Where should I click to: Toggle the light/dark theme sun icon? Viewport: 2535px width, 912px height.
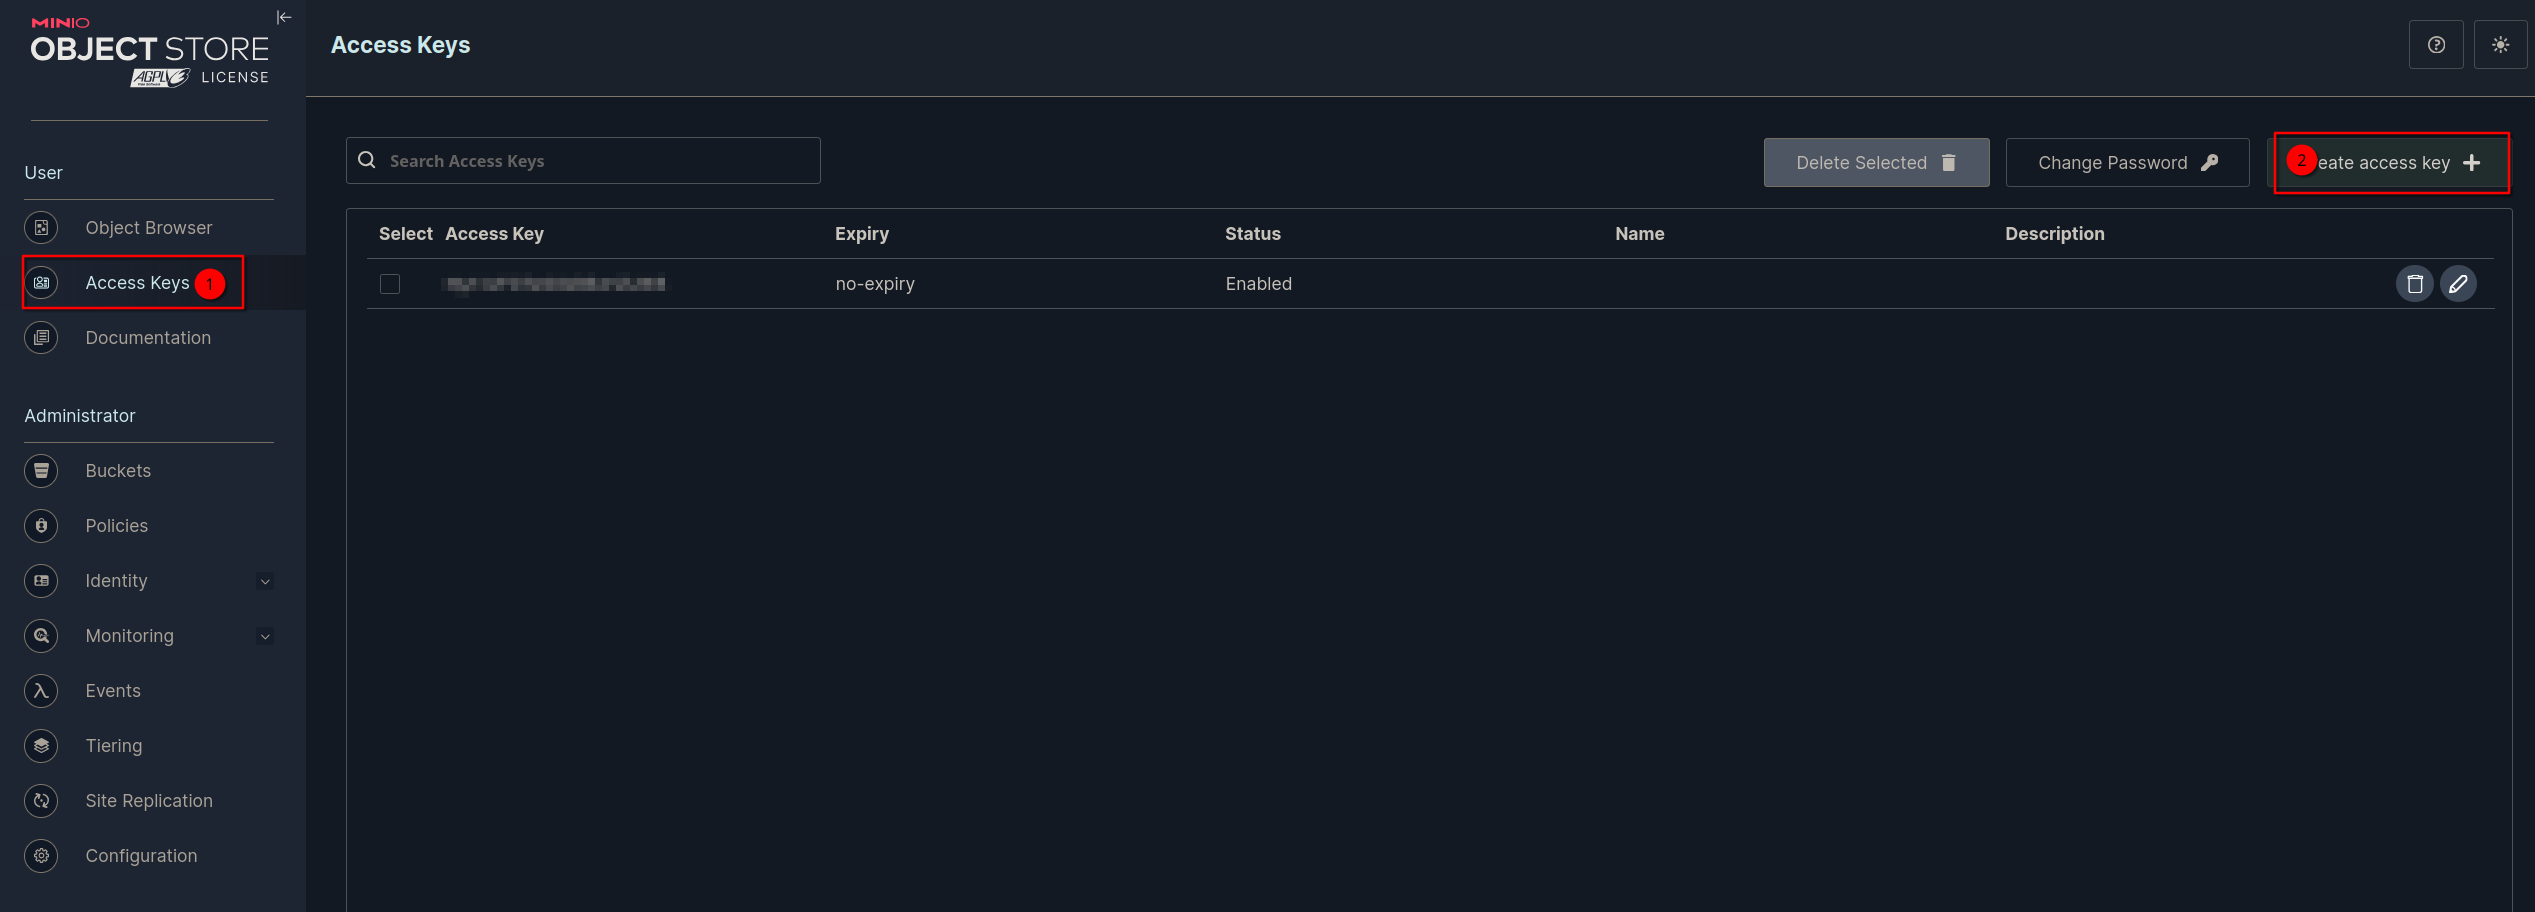click(2500, 45)
